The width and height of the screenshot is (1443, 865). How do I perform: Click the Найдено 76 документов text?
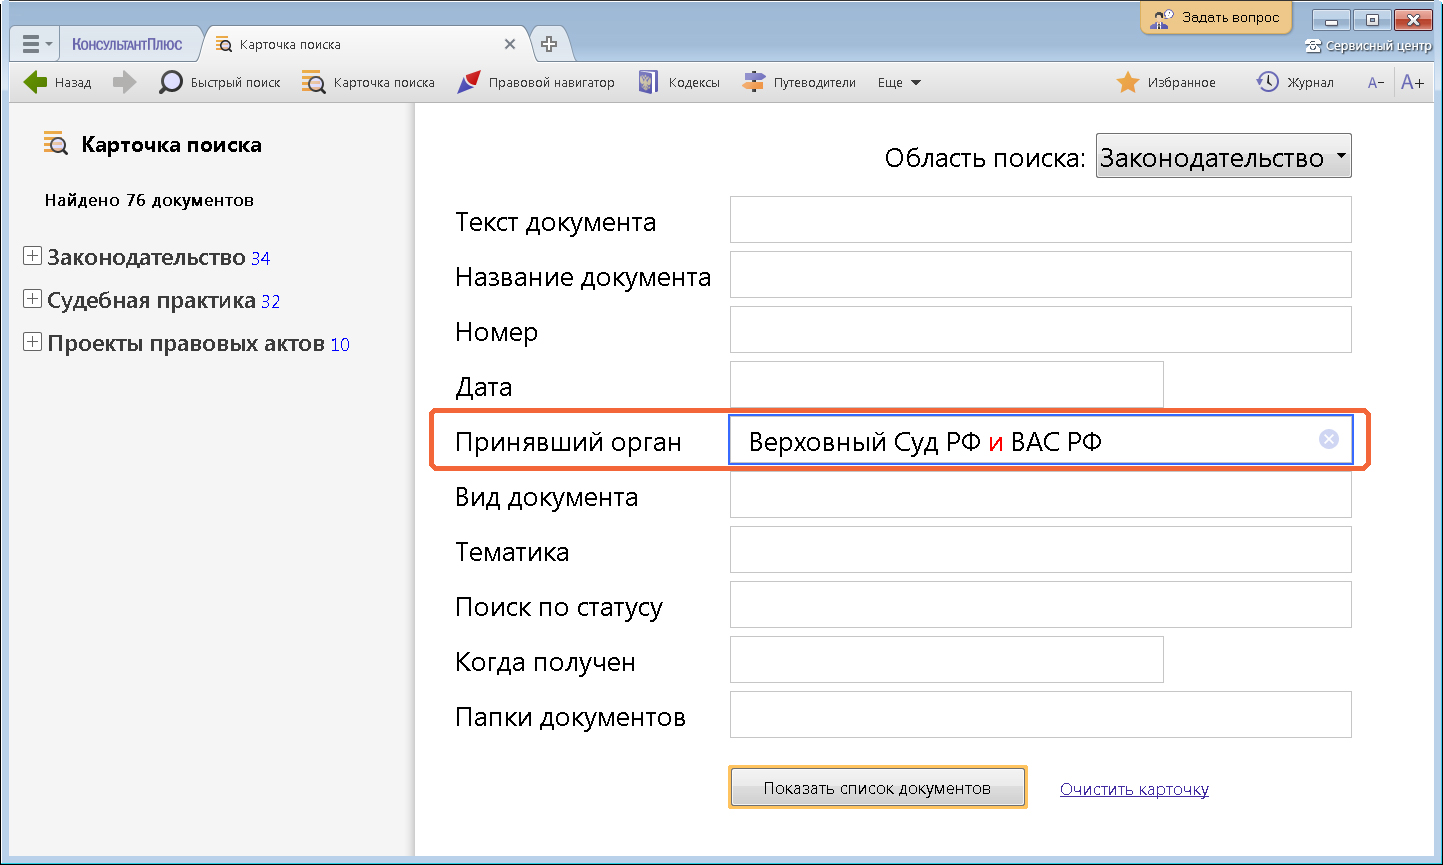click(149, 200)
